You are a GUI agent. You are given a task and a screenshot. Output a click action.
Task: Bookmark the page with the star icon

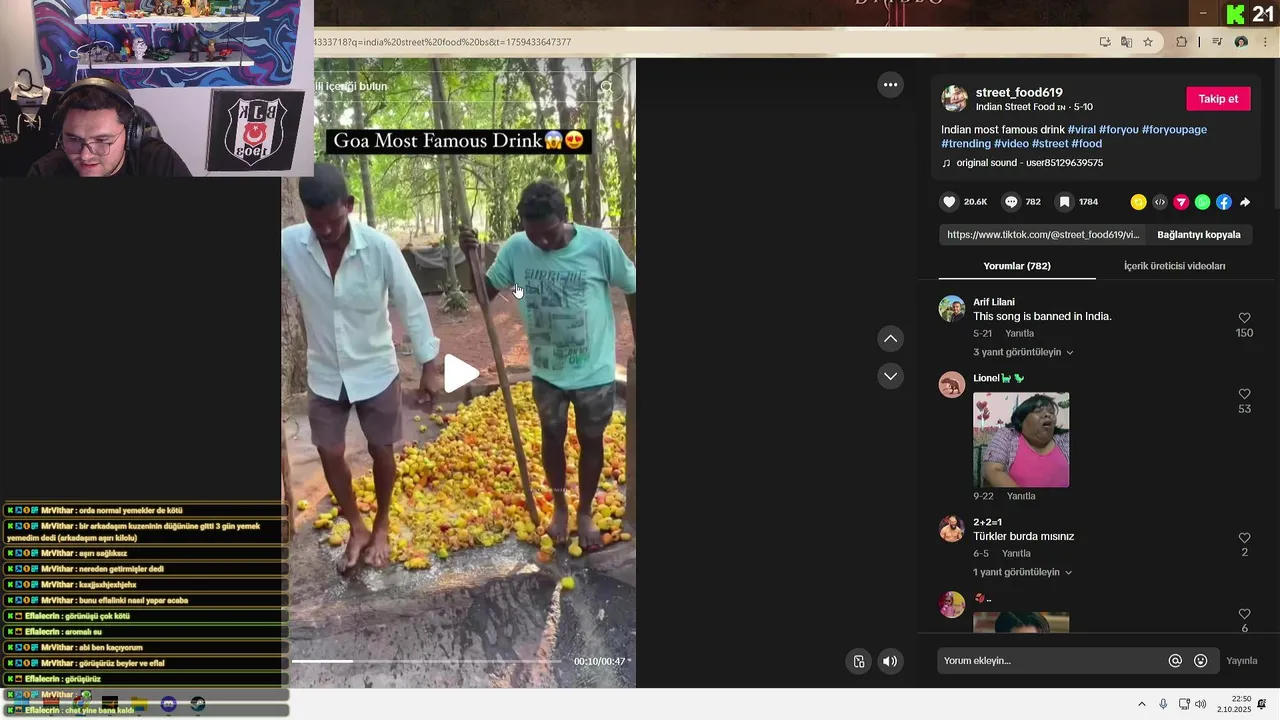click(1148, 42)
